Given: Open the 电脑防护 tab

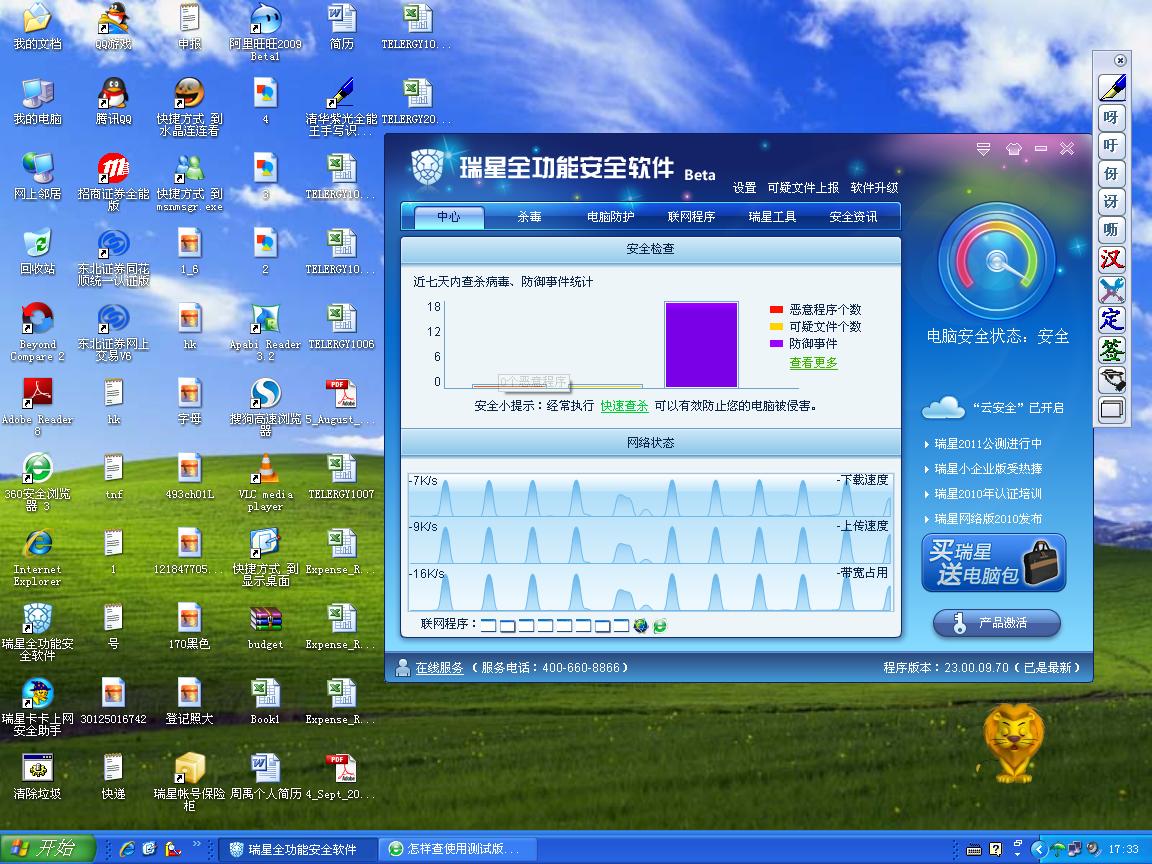Looking at the screenshot, I should point(611,217).
